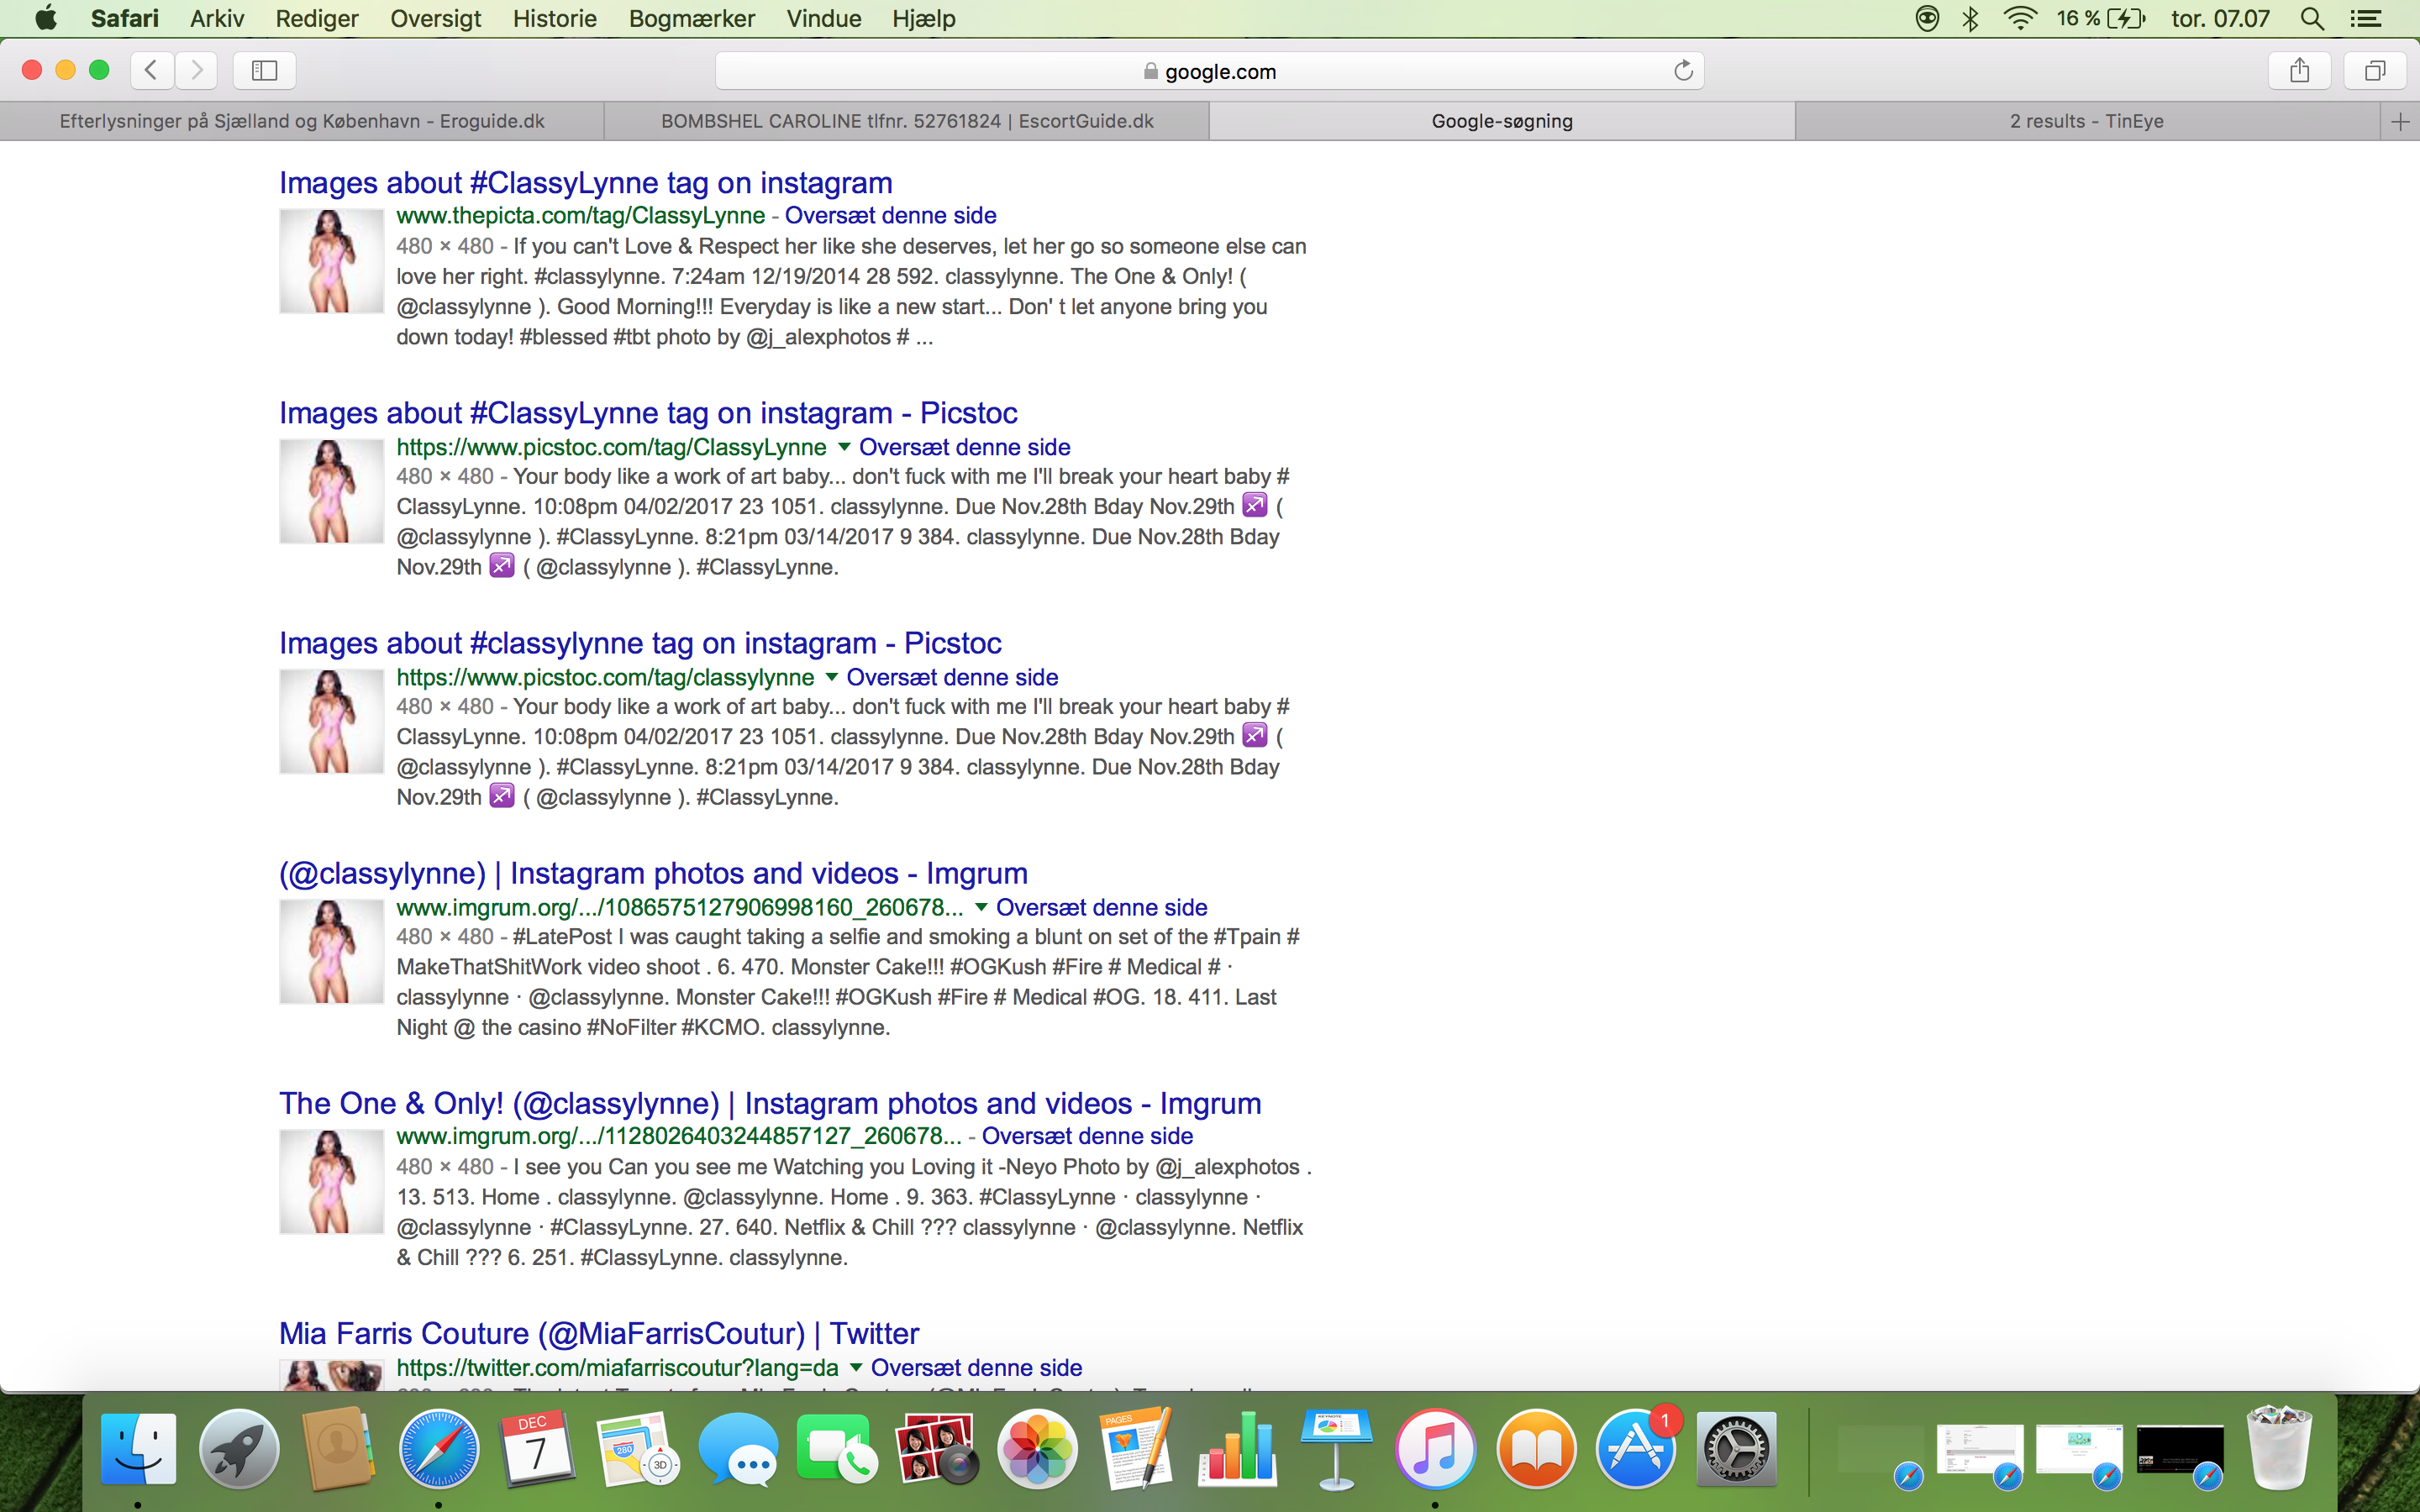Open Pages from the Dock
Image resolution: width=2420 pixels, height=1512 pixels.
coord(1137,1448)
